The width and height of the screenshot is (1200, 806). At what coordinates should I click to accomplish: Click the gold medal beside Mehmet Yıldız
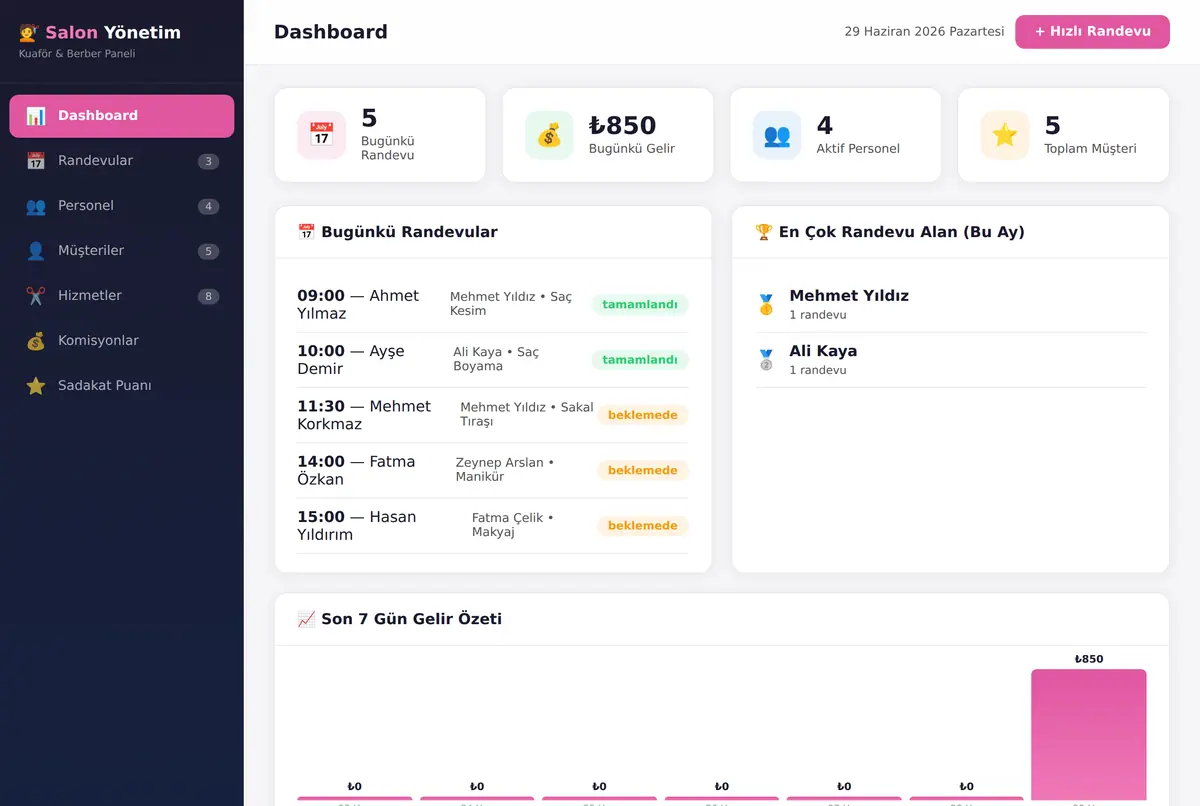[767, 305]
